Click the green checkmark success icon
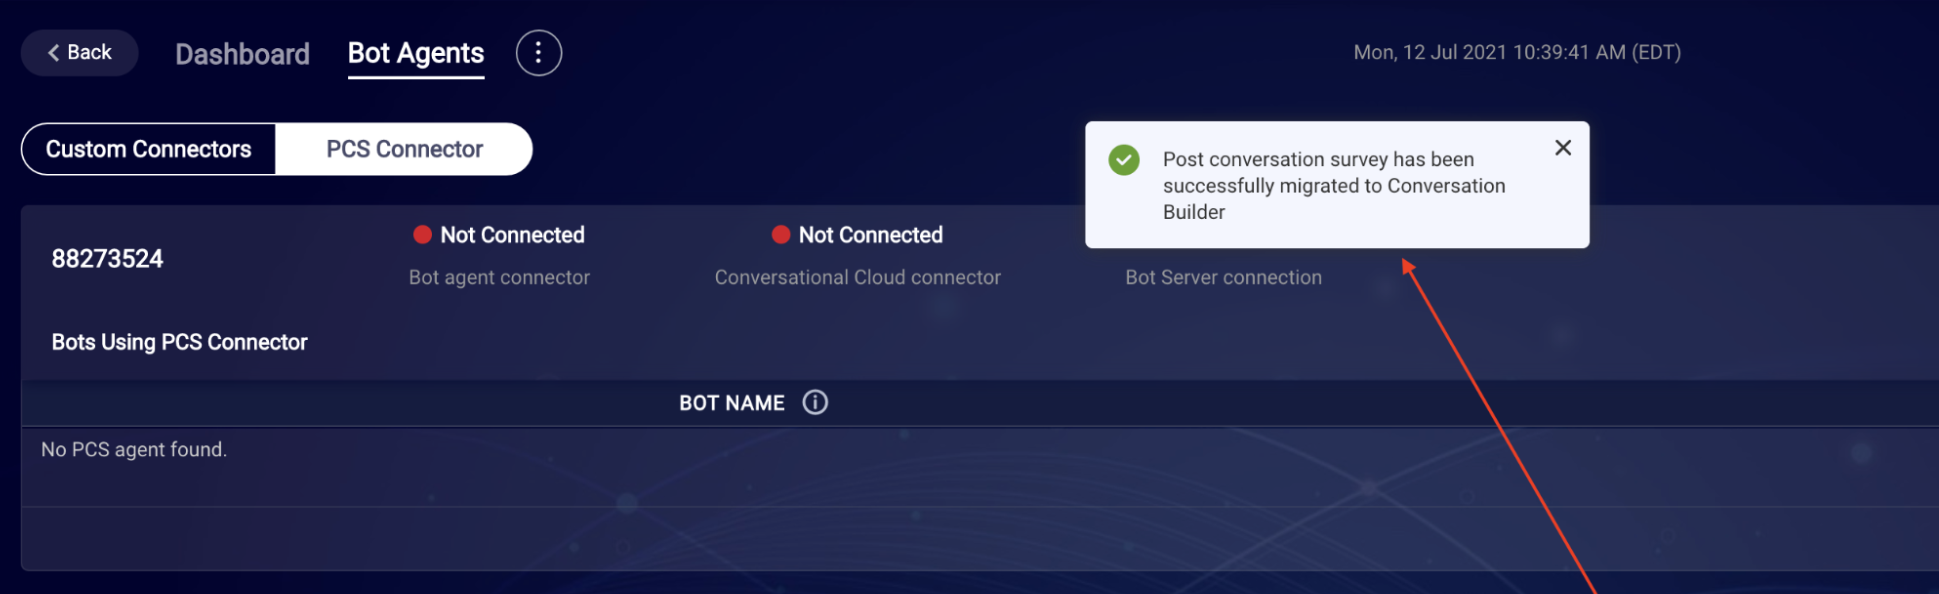Screen dimensions: 1939x594 coord(1124,160)
